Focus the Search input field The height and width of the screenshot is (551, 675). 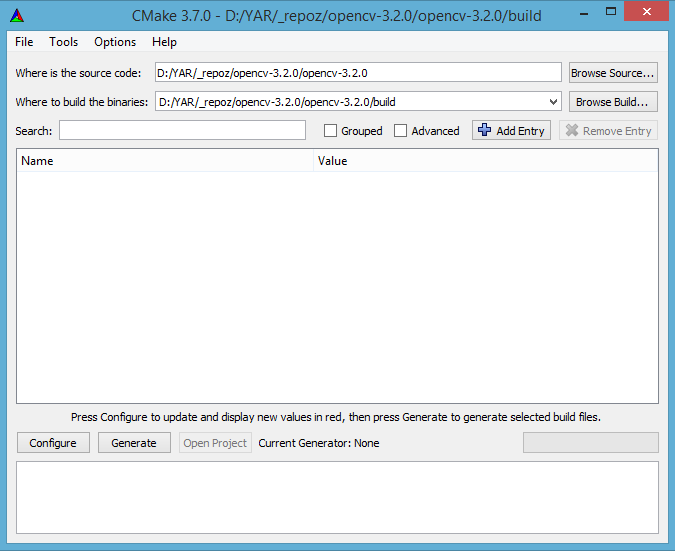pyautogui.click(x=183, y=130)
